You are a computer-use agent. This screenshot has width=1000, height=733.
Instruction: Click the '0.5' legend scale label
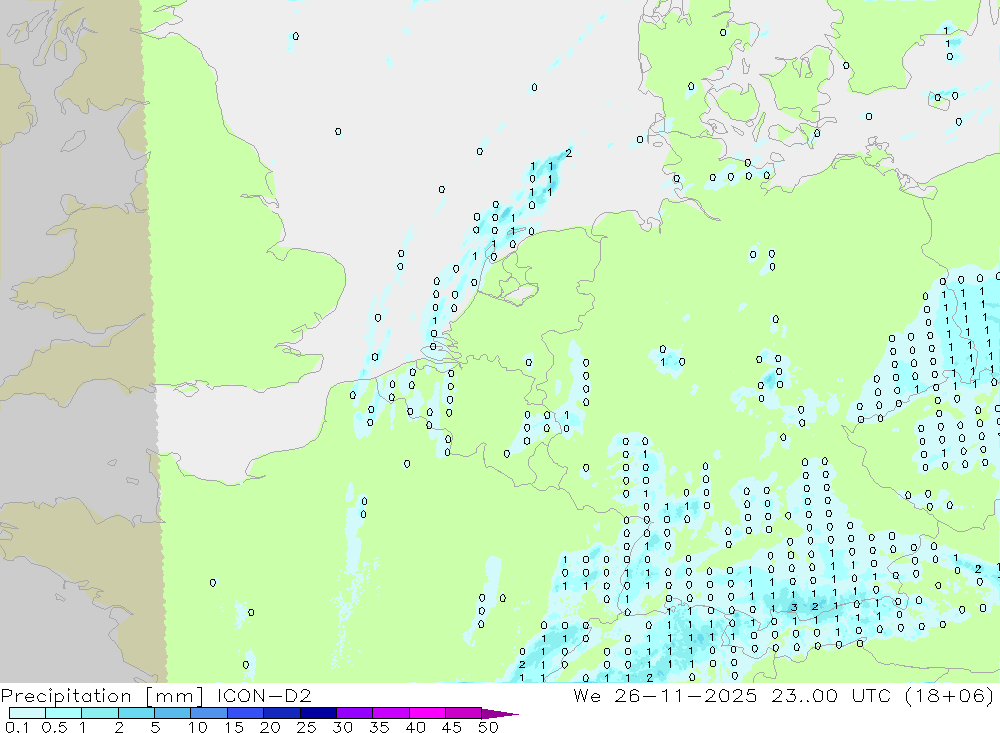54,727
